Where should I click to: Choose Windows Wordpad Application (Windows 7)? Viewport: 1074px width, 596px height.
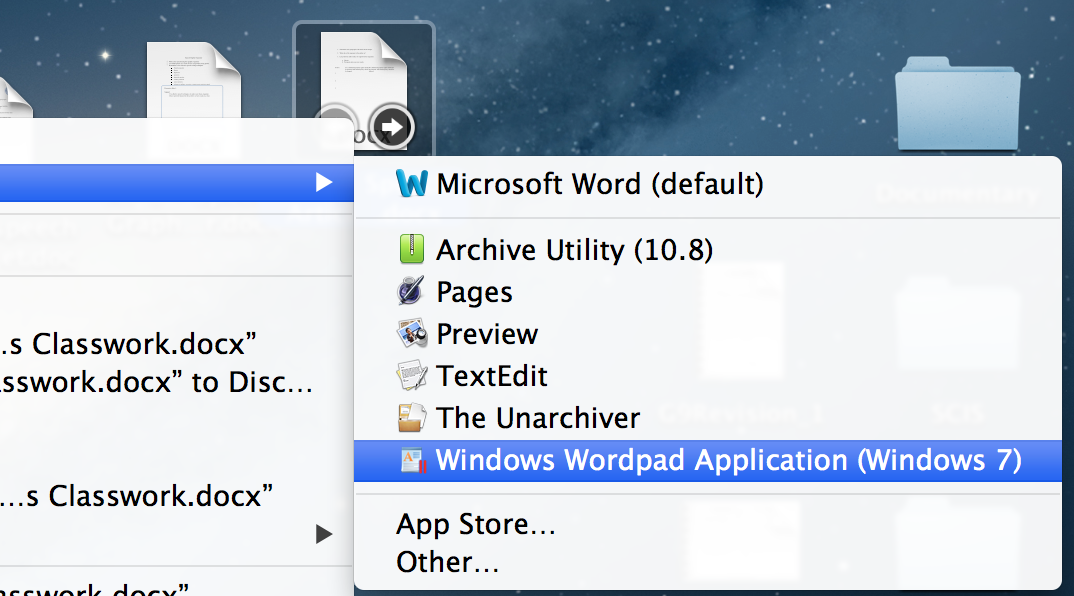[708, 460]
